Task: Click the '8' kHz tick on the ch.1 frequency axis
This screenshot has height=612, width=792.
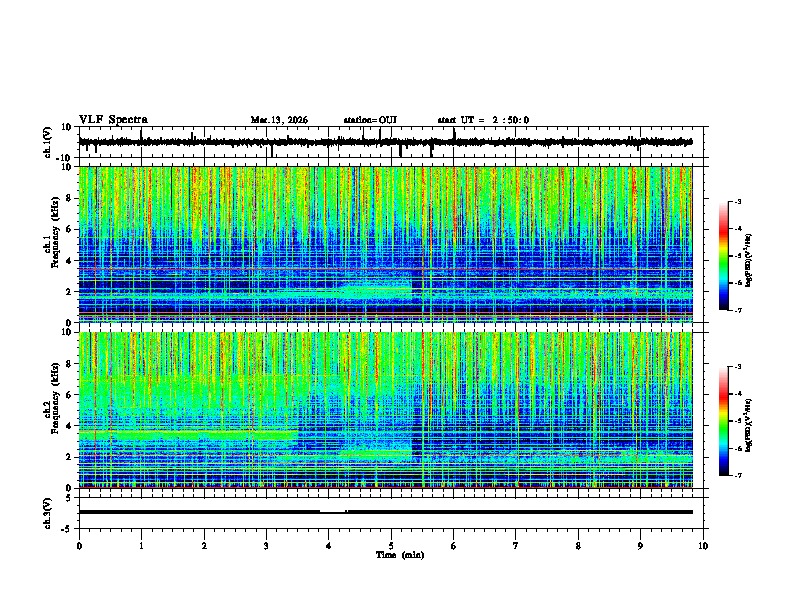Action: click(x=69, y=198)
